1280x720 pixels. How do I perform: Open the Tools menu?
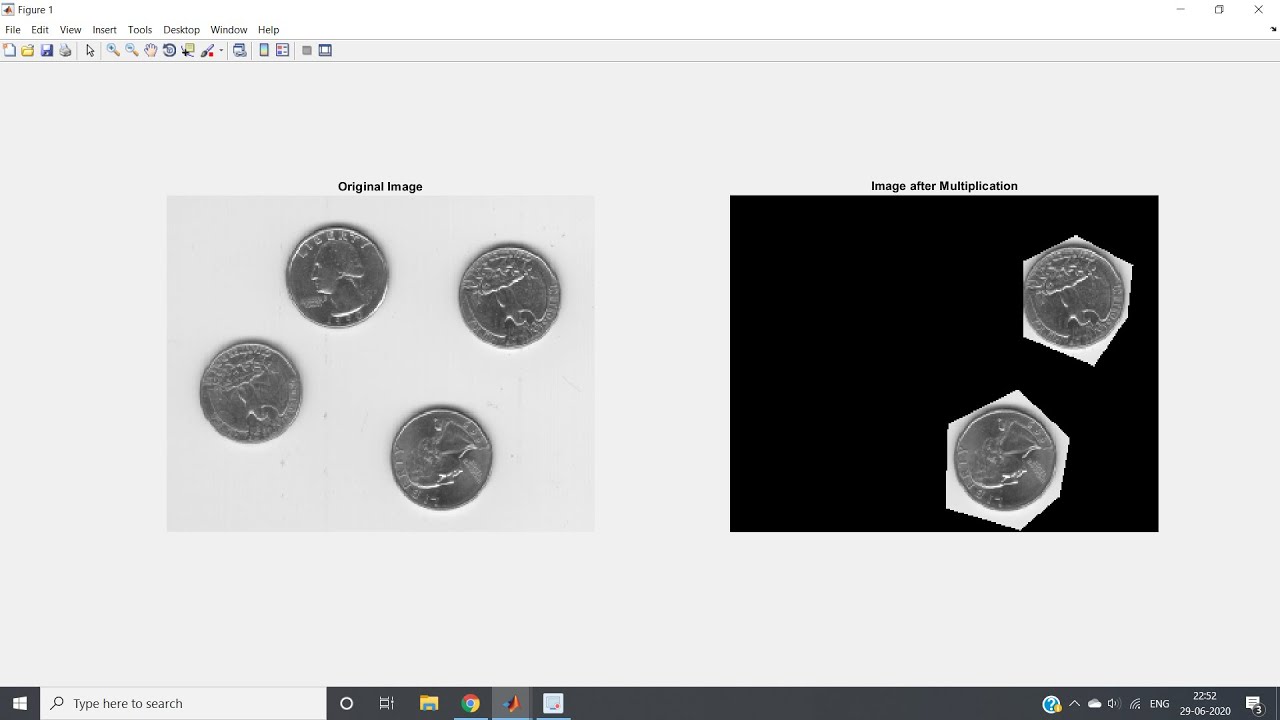(140, 30)
